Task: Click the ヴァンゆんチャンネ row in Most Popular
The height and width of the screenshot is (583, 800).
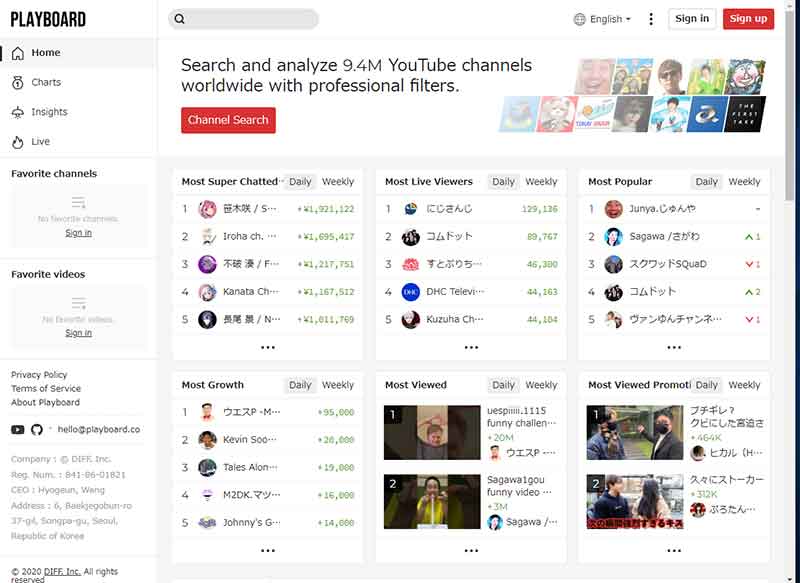Action: 674,319
